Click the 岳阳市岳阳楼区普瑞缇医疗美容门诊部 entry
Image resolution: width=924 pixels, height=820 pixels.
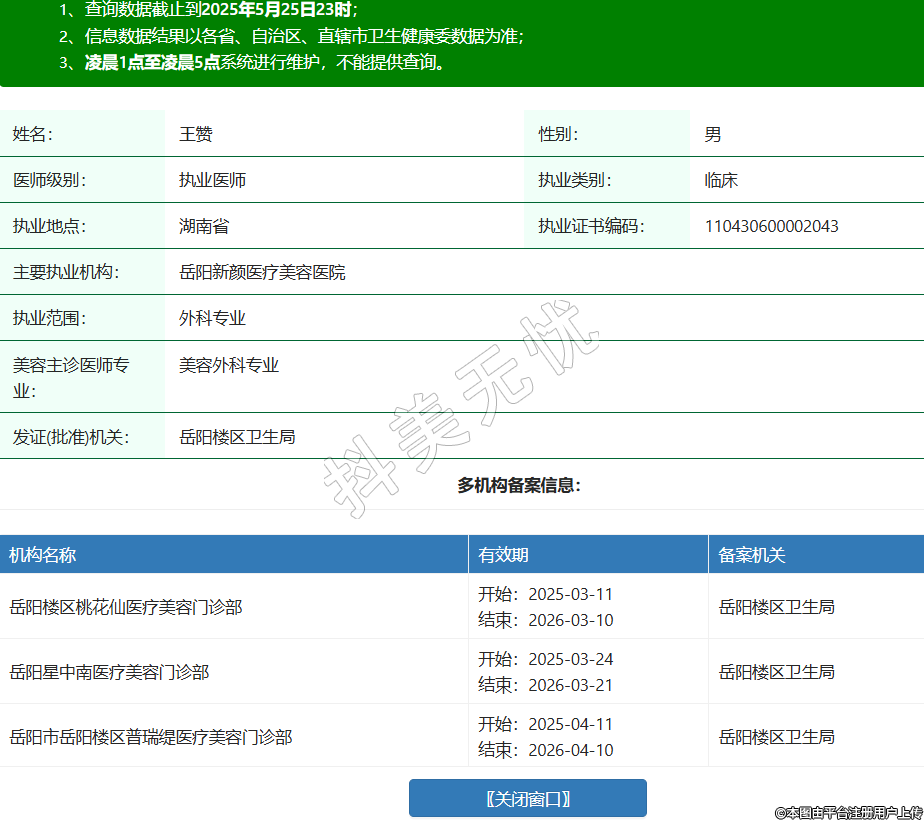click(151, 737)
